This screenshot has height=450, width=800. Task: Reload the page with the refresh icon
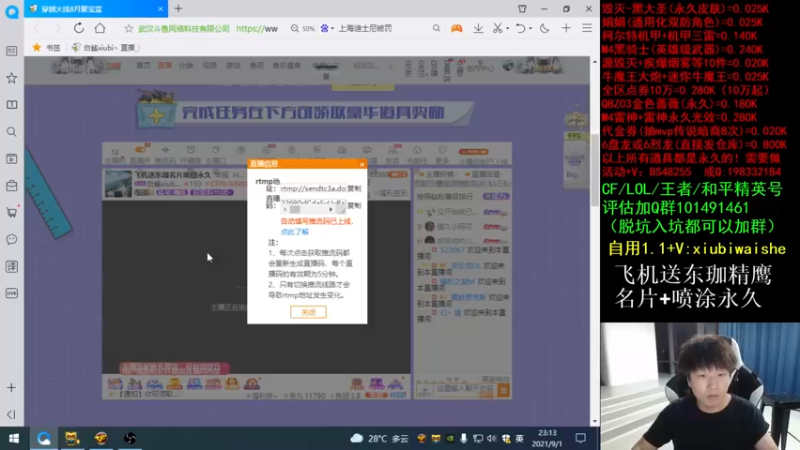(x=79, y=28)
